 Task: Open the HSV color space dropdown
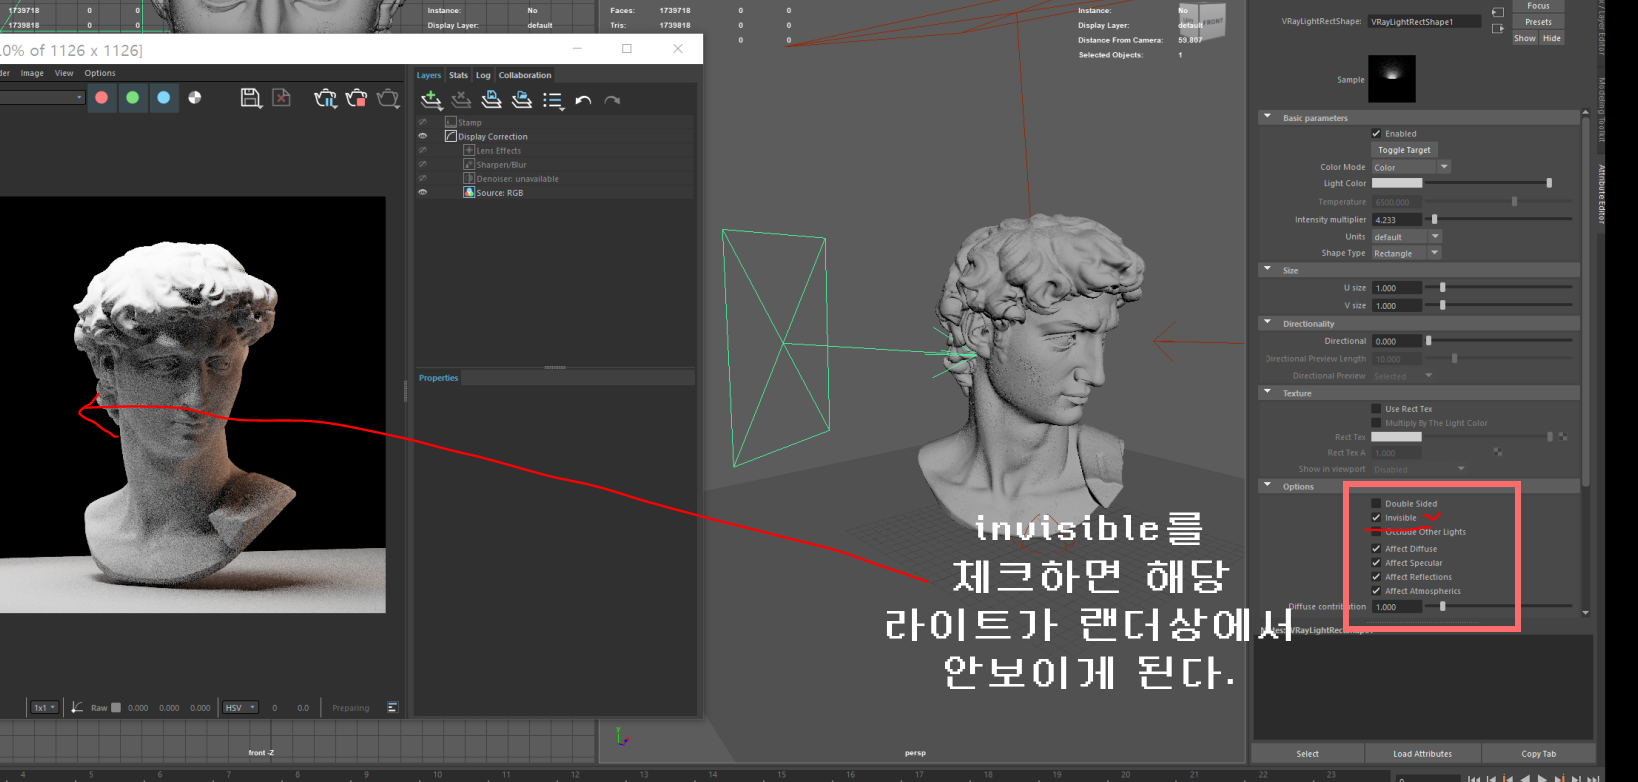click(240, 707)
